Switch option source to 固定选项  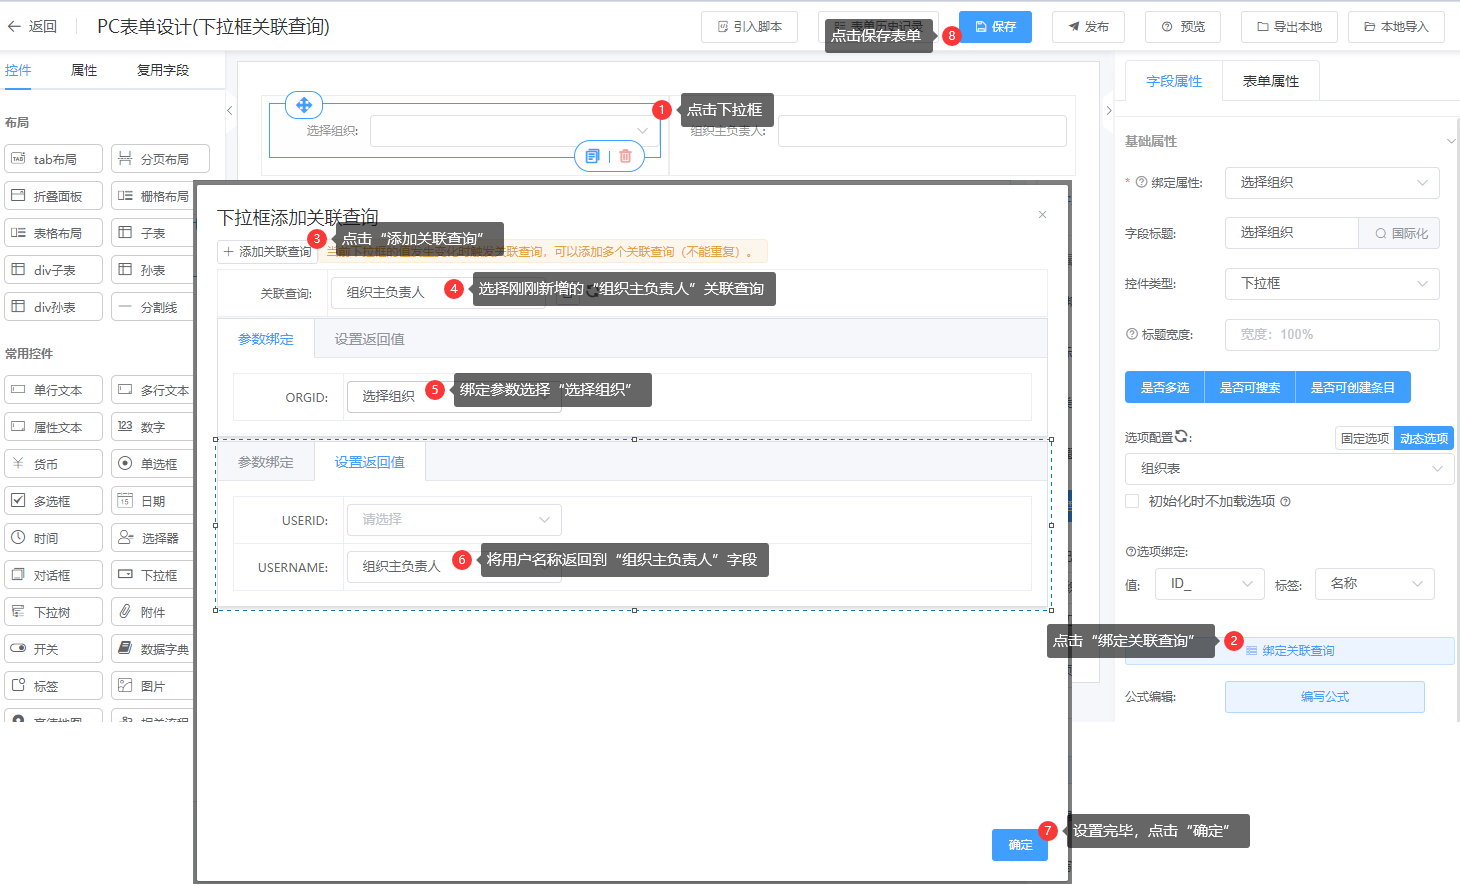[1365, 438]
